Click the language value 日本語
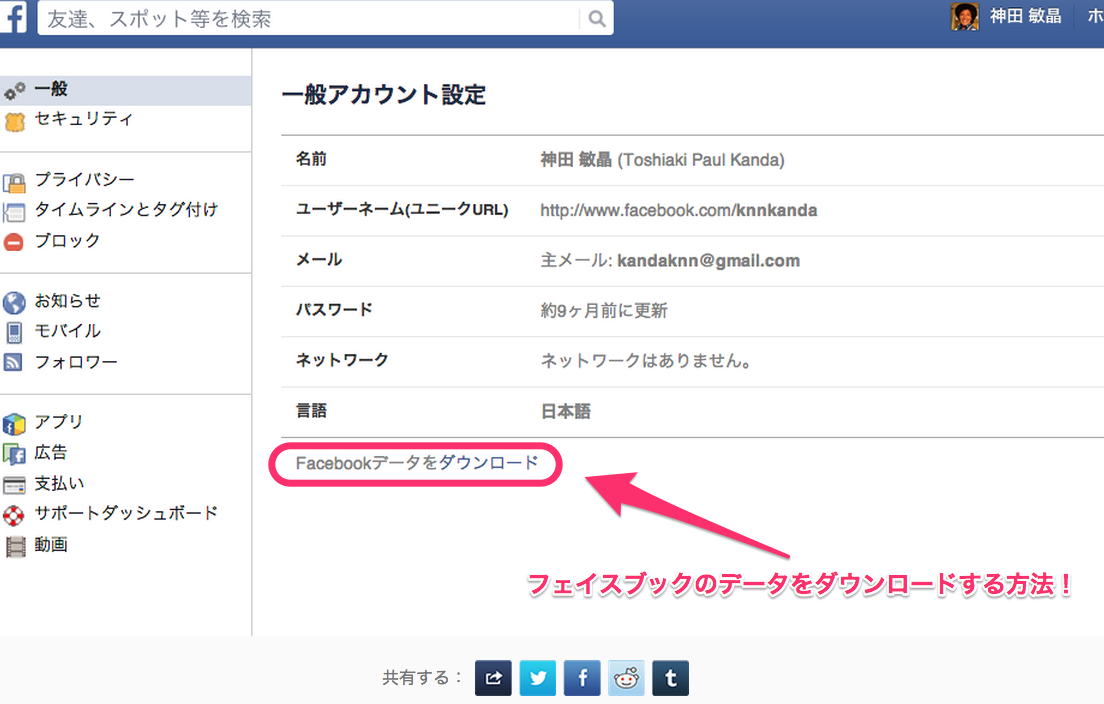Screen dimensions: 1104x704 (x=565, y=411)
